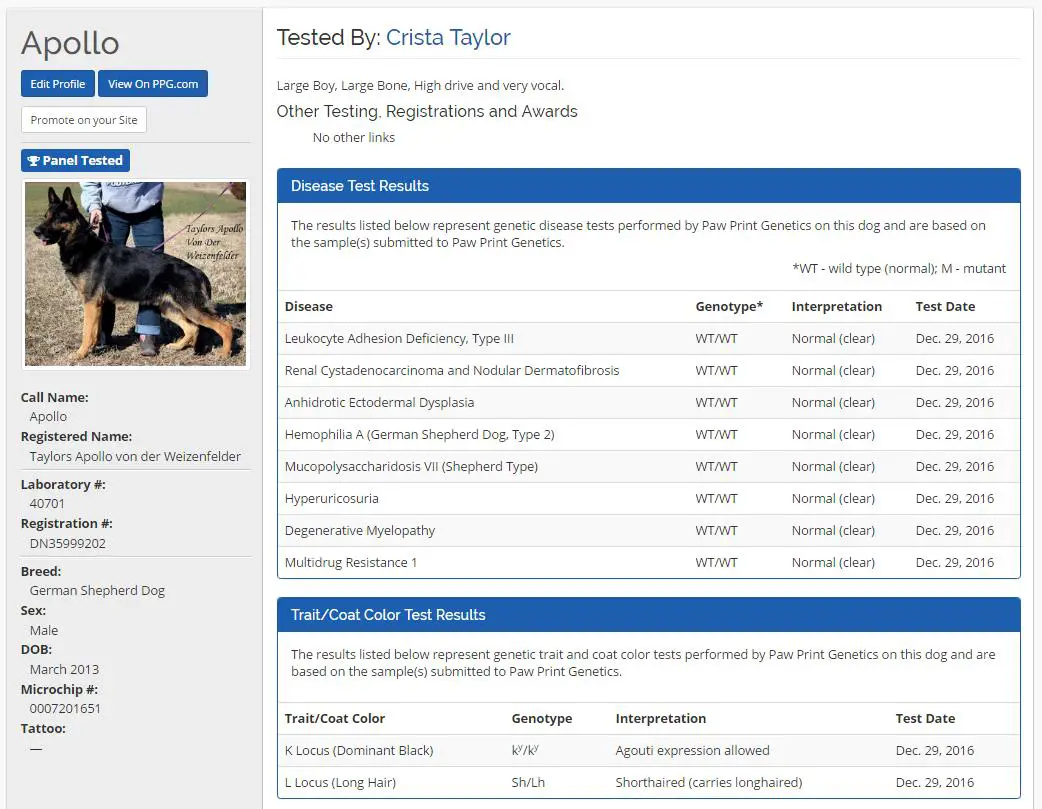Click the Male sex value

44,630
